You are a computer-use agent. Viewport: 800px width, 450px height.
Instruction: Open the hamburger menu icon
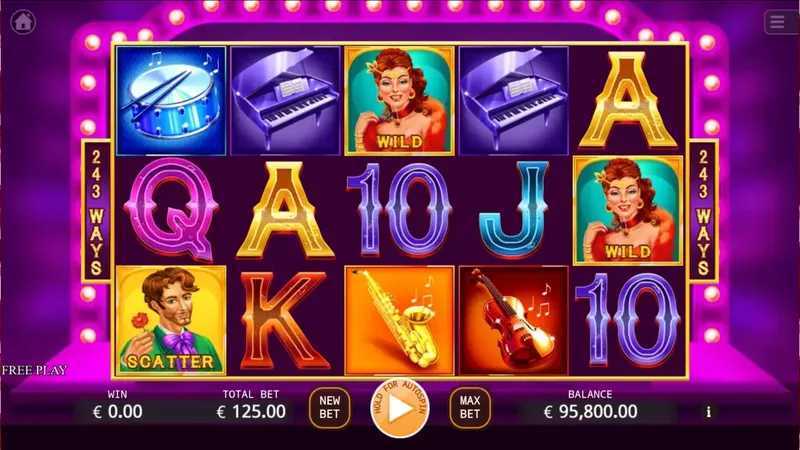[778, 22]
